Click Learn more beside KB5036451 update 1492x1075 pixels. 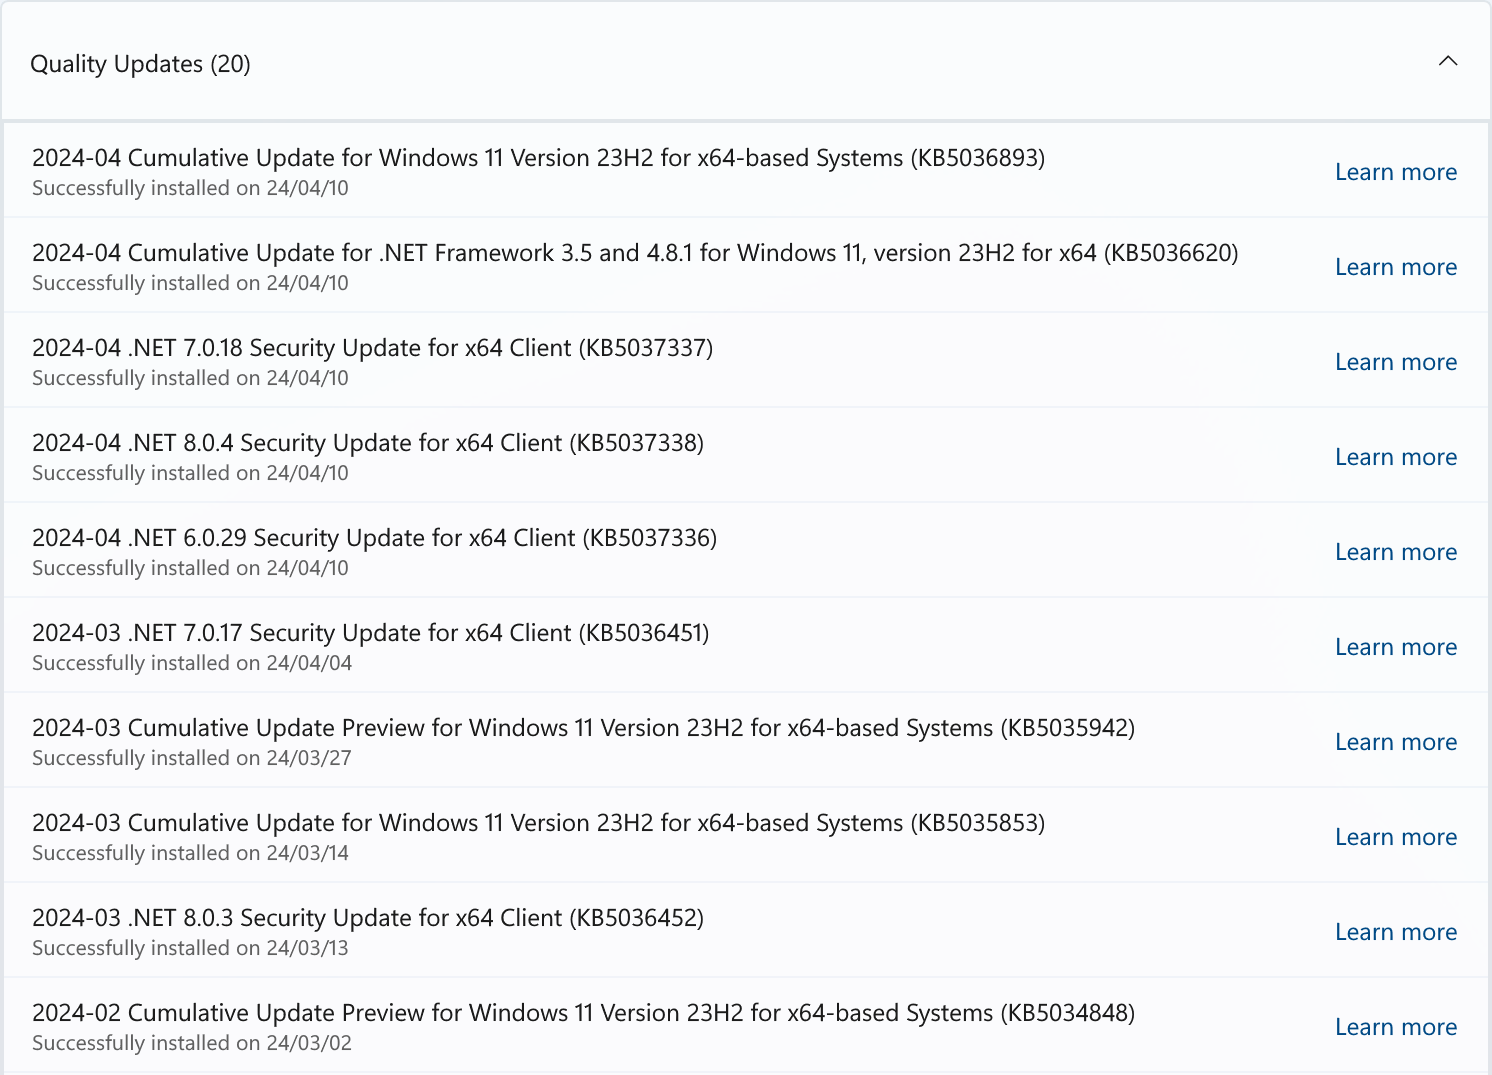pyautogui.click(x=1395, y=647)
